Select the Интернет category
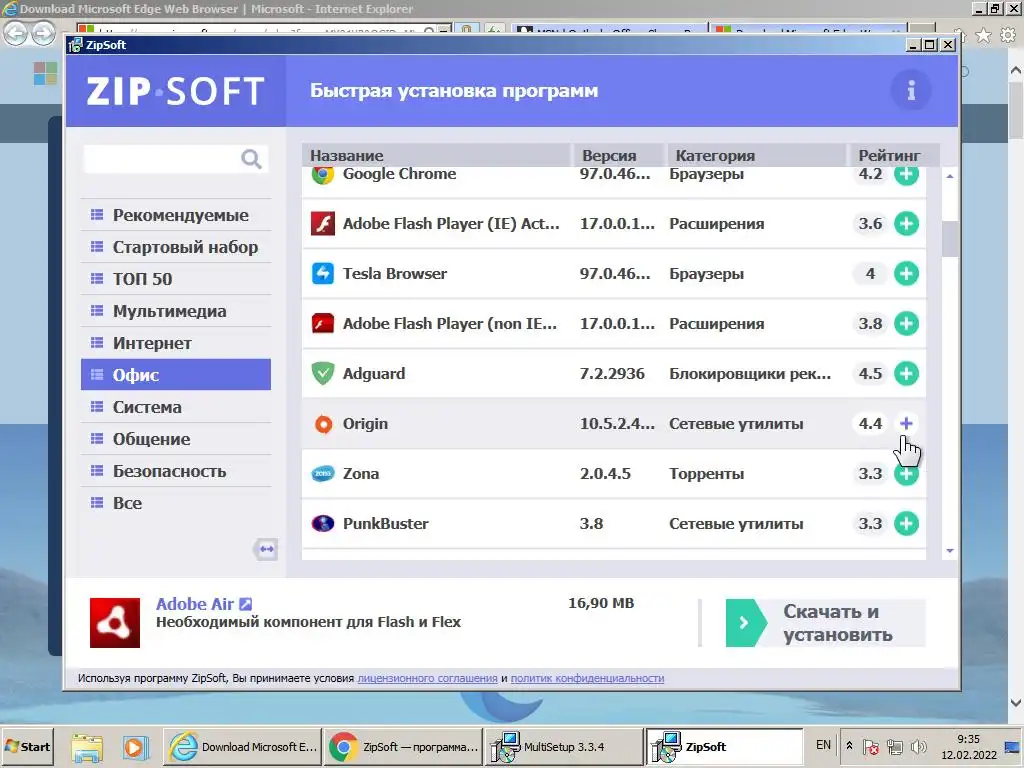The height and width of the screenshot is (768, 1024). click(176, 343)
